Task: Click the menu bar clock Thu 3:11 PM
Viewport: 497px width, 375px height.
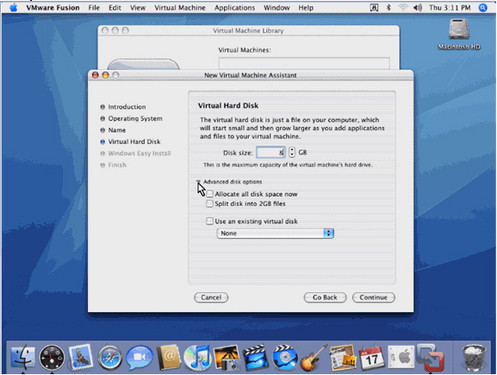Action: pyautogui.click(x=450, y=8)
